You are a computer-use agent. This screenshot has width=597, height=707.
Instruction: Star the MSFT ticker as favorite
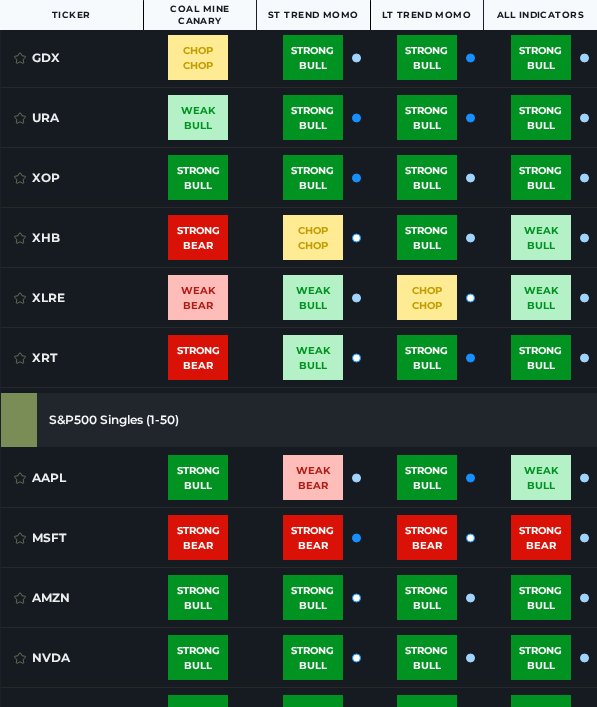20,538
